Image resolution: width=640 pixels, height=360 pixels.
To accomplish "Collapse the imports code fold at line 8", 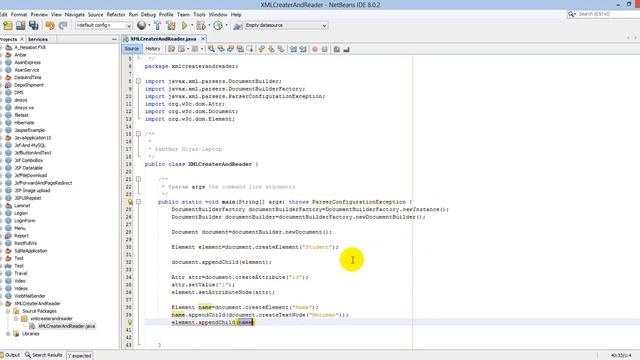I will click(x=138, y=81).
